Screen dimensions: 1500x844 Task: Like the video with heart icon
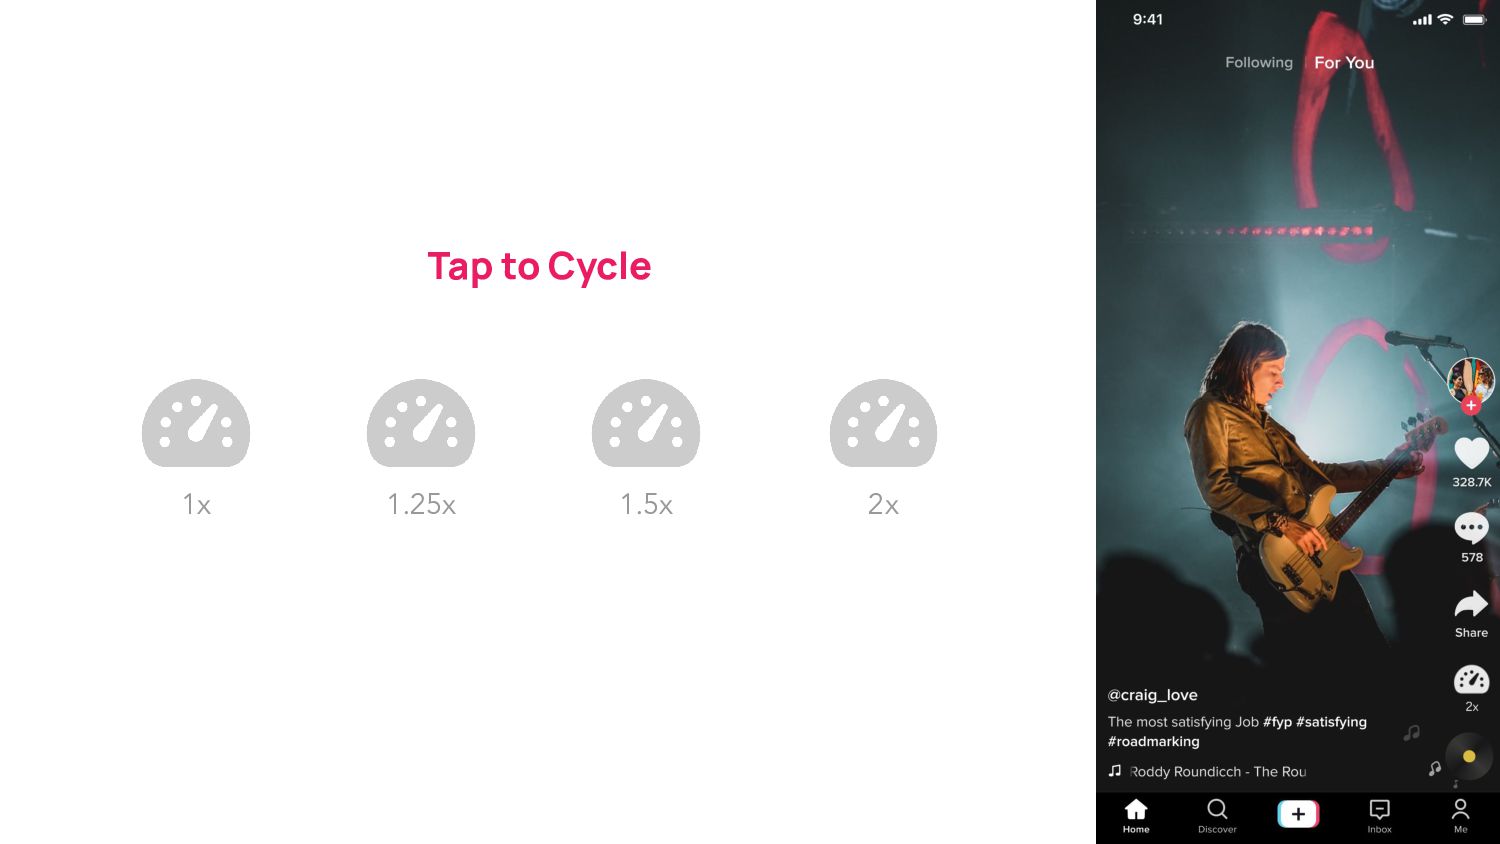[x=1471, y=453]
